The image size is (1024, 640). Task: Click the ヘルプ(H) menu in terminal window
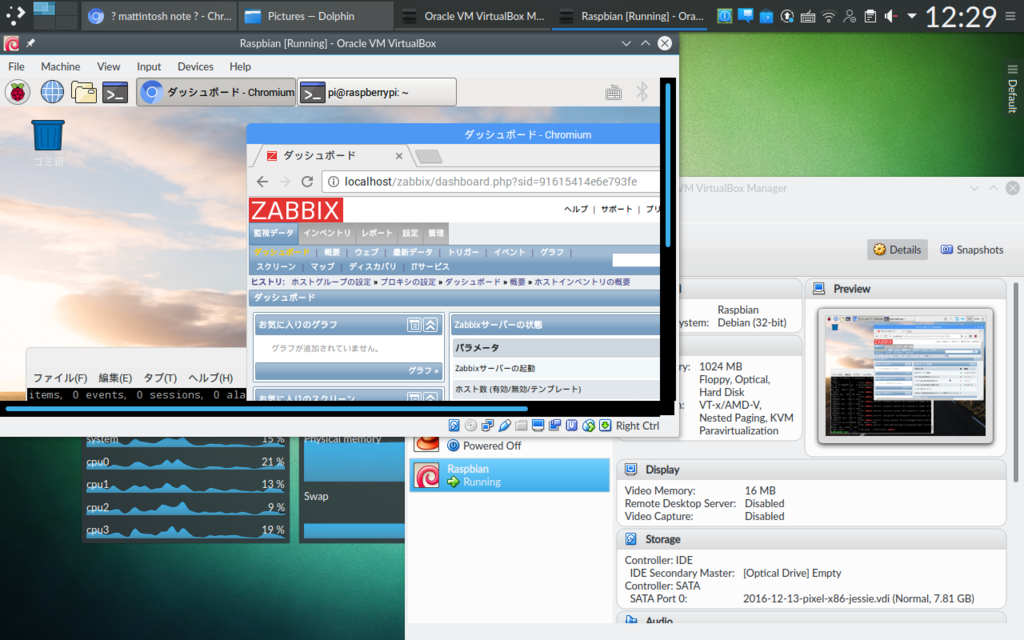pos(210,378)
